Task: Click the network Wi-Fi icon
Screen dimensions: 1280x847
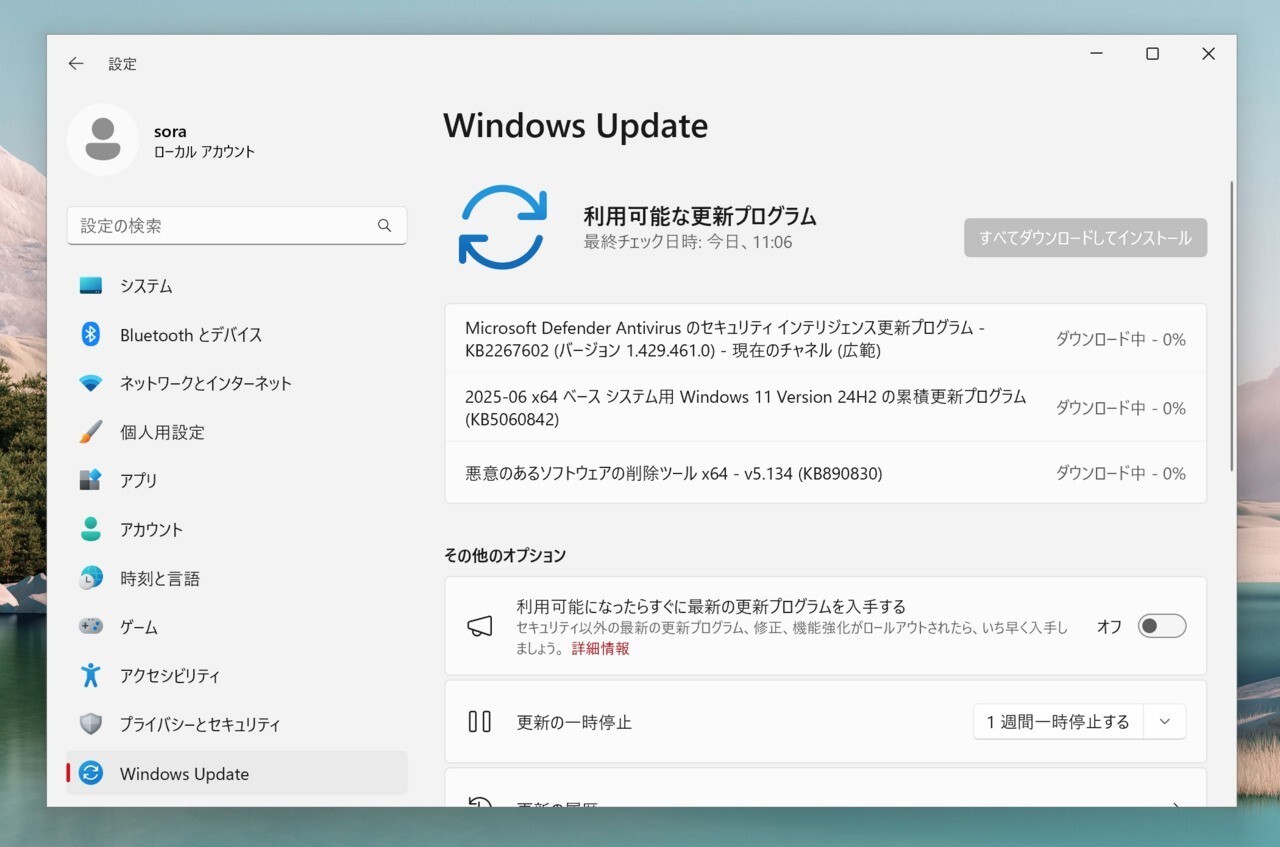Action: pos(91,383)
